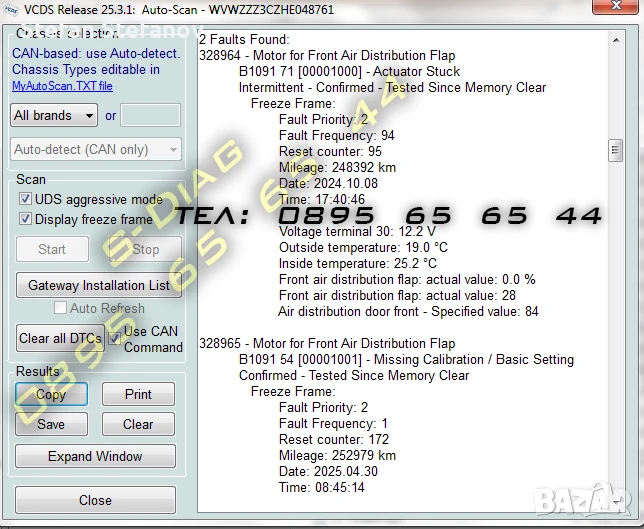Viewport: 644px width, 529px height.
Task: Click the VCDS icon in the title bar
Action: click(x=12, y=9)
